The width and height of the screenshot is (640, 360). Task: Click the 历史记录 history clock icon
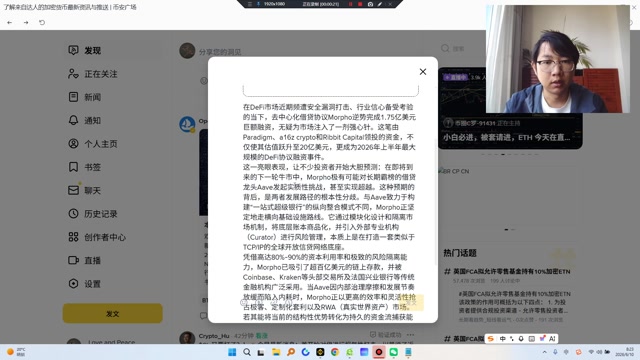coord(73,213)
